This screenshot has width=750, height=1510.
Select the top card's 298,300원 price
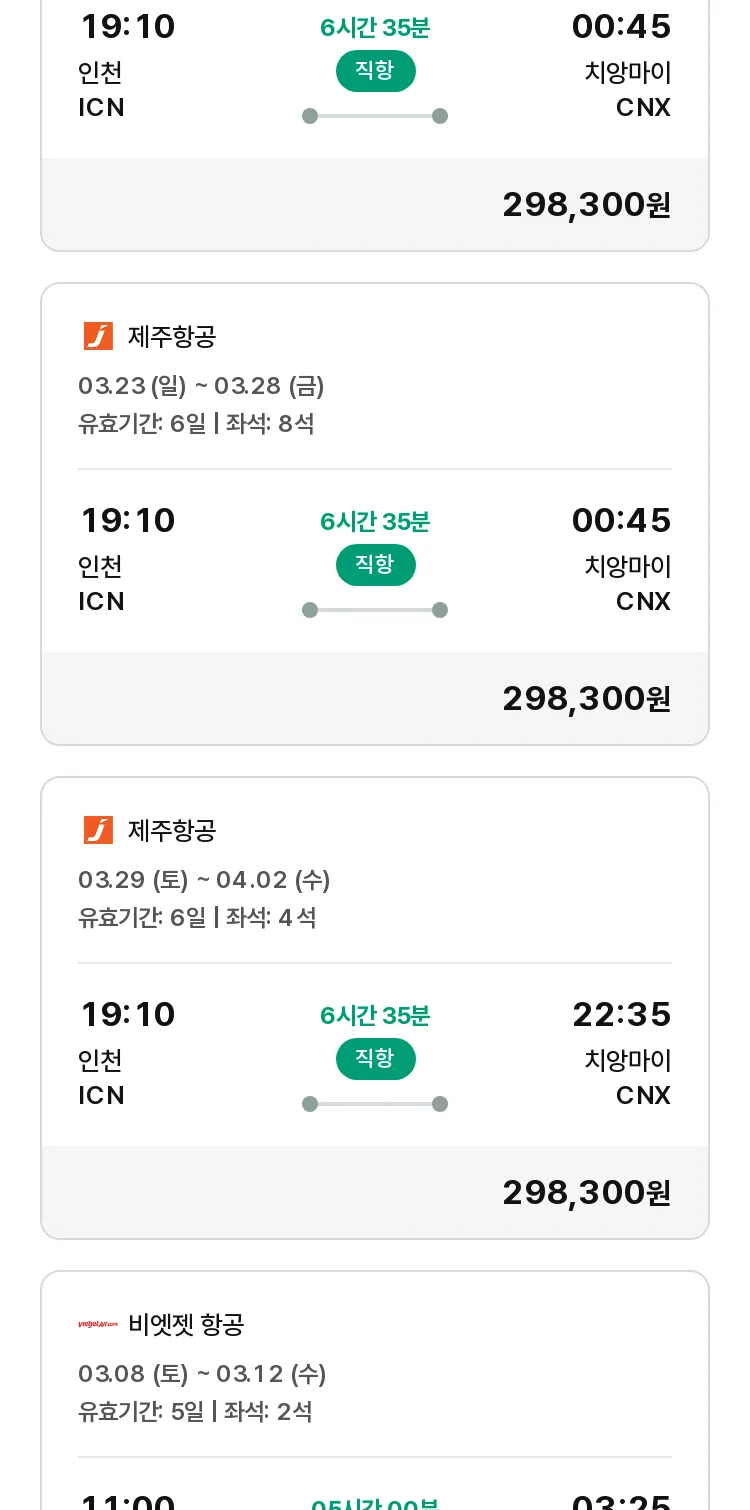click(x=586, y=204)
